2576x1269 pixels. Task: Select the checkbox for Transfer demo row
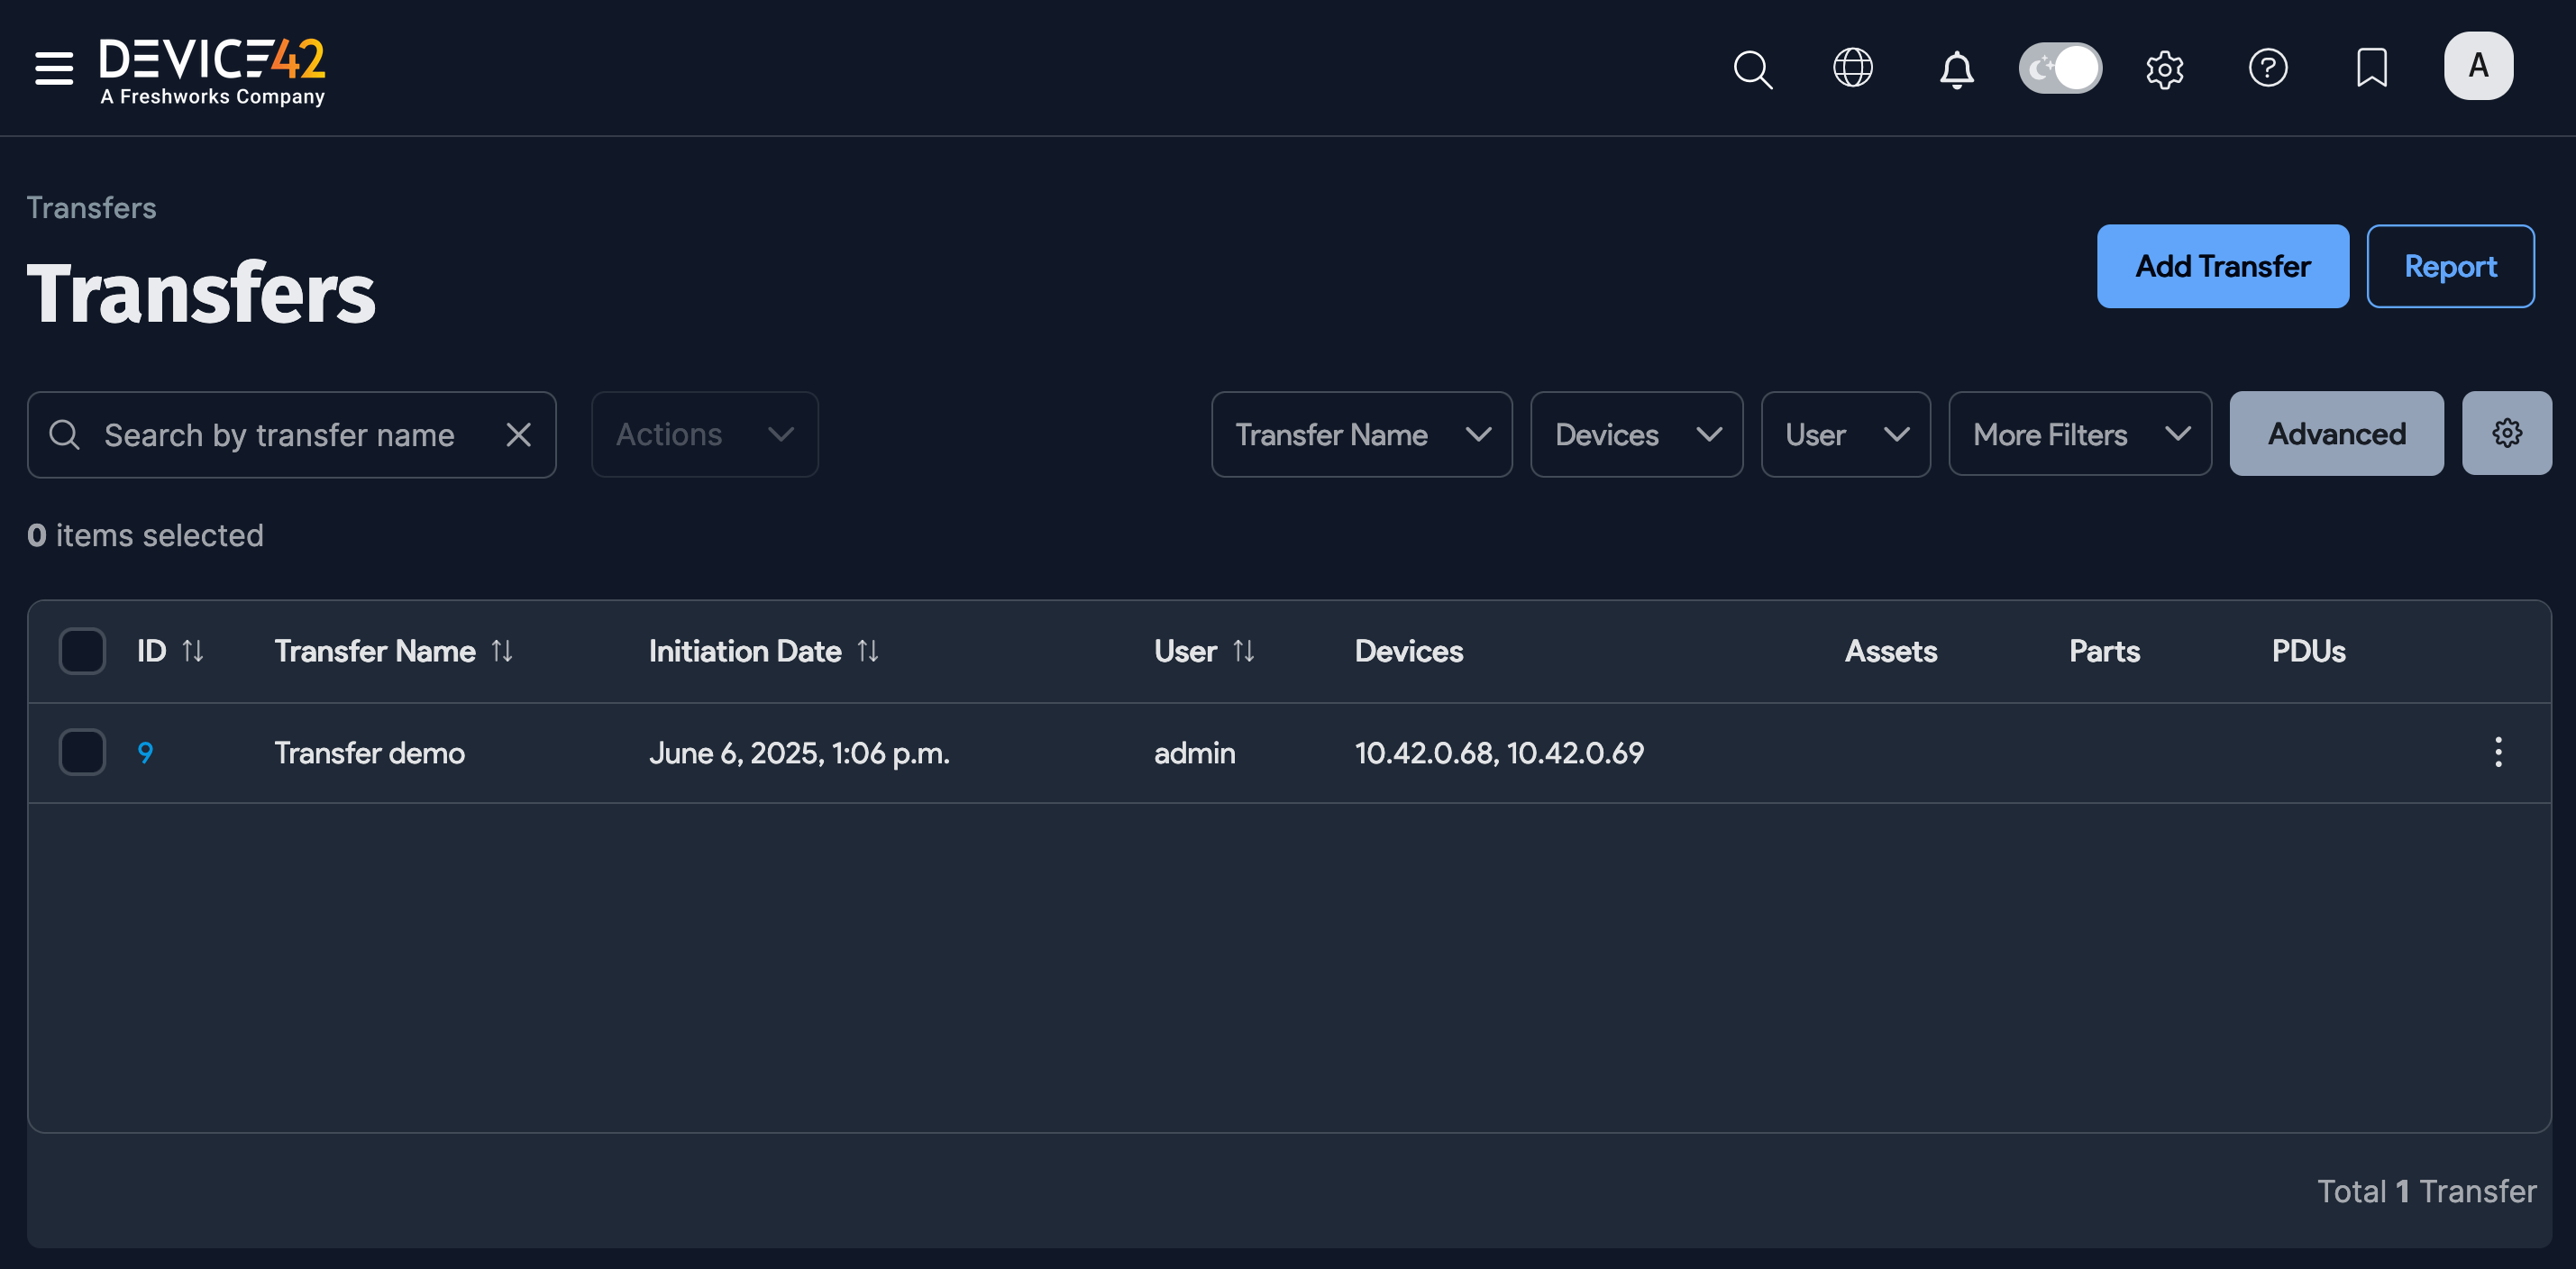coord(82,752)
